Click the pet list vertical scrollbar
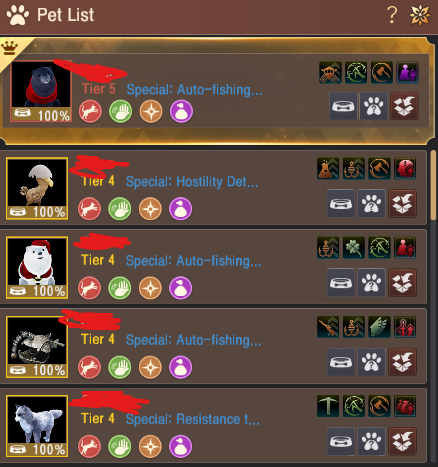Image resolution: width=438 pixels, height=467 pixels. point(434,185)
